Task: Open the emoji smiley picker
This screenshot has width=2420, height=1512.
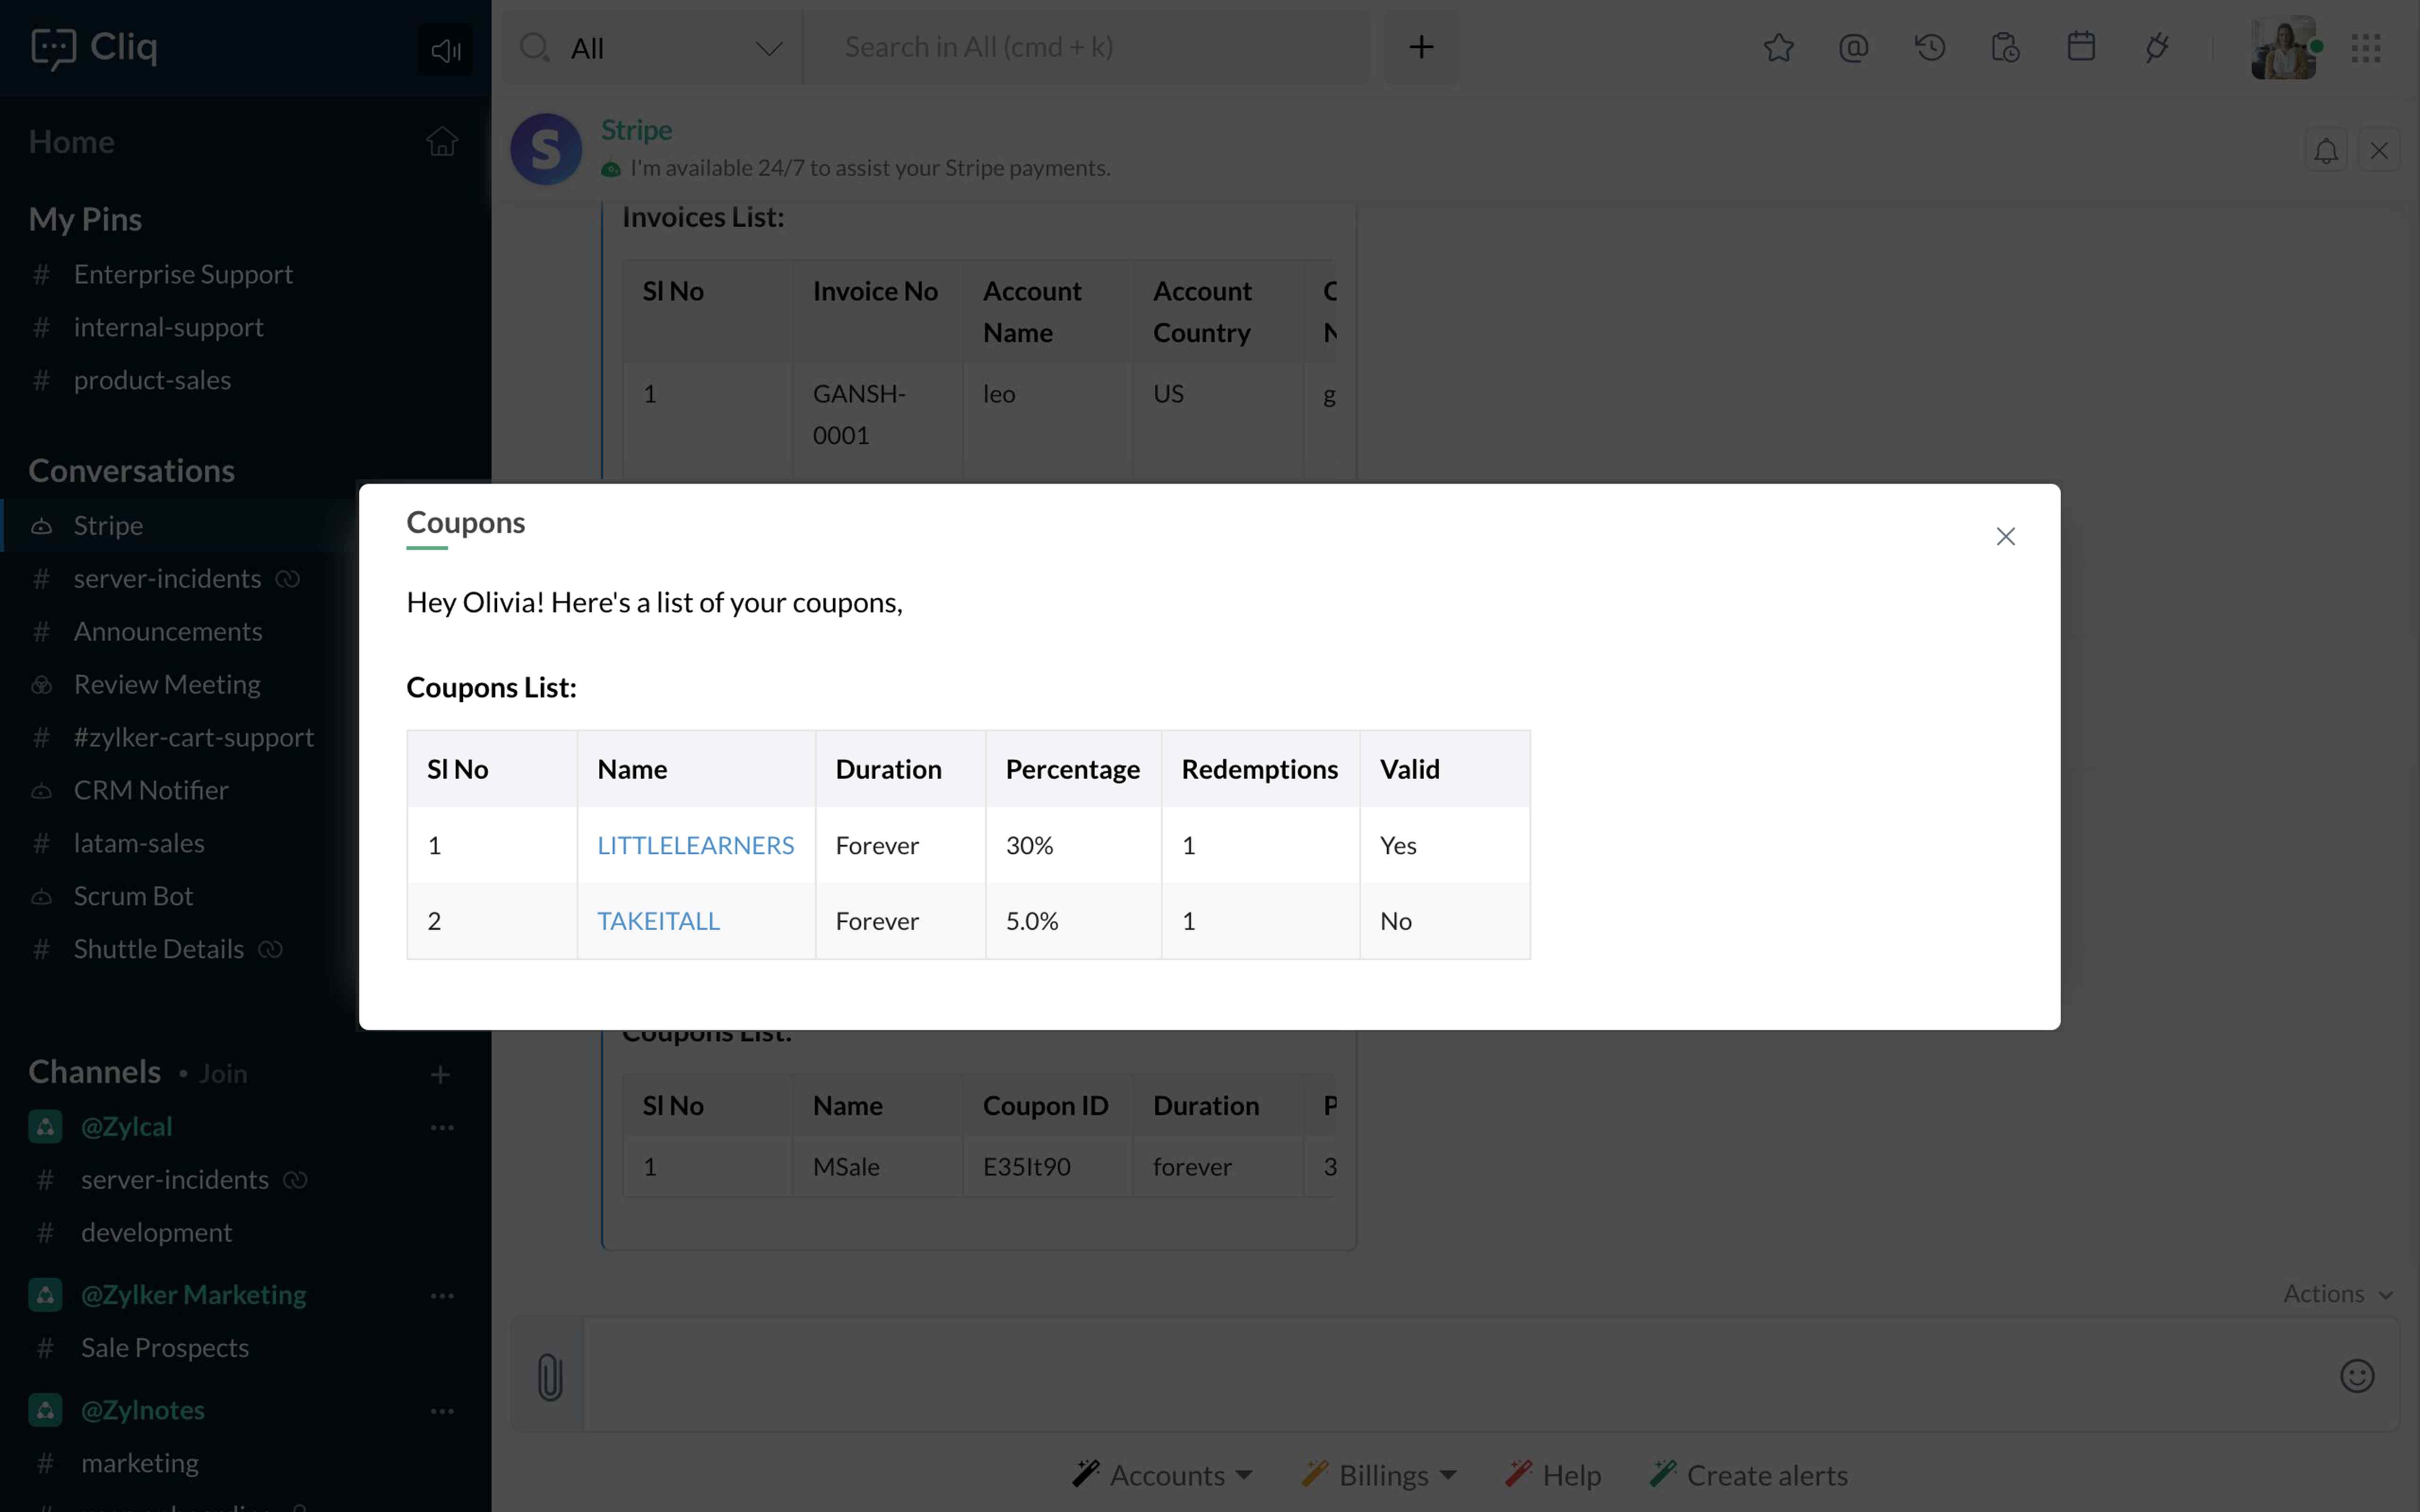Action: pos(2356,1376)
